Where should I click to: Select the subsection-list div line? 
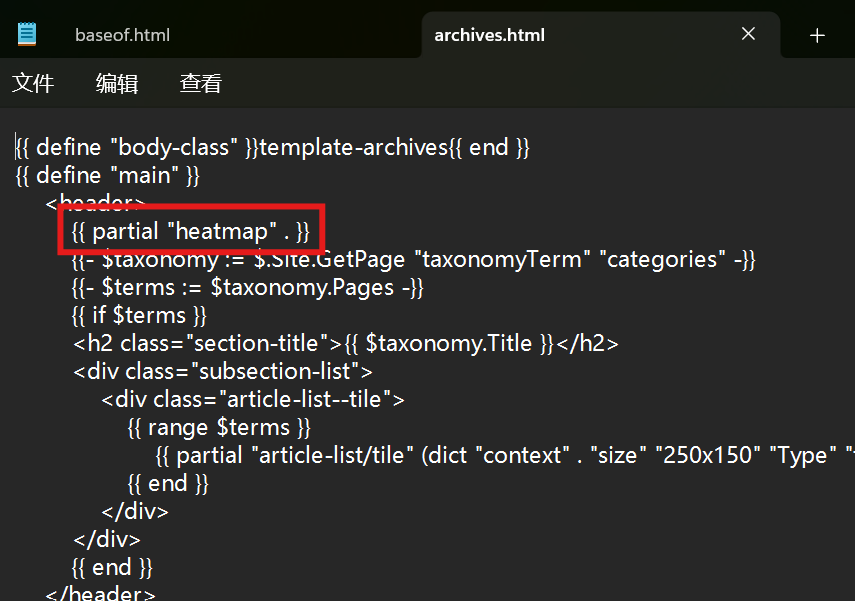200,370
